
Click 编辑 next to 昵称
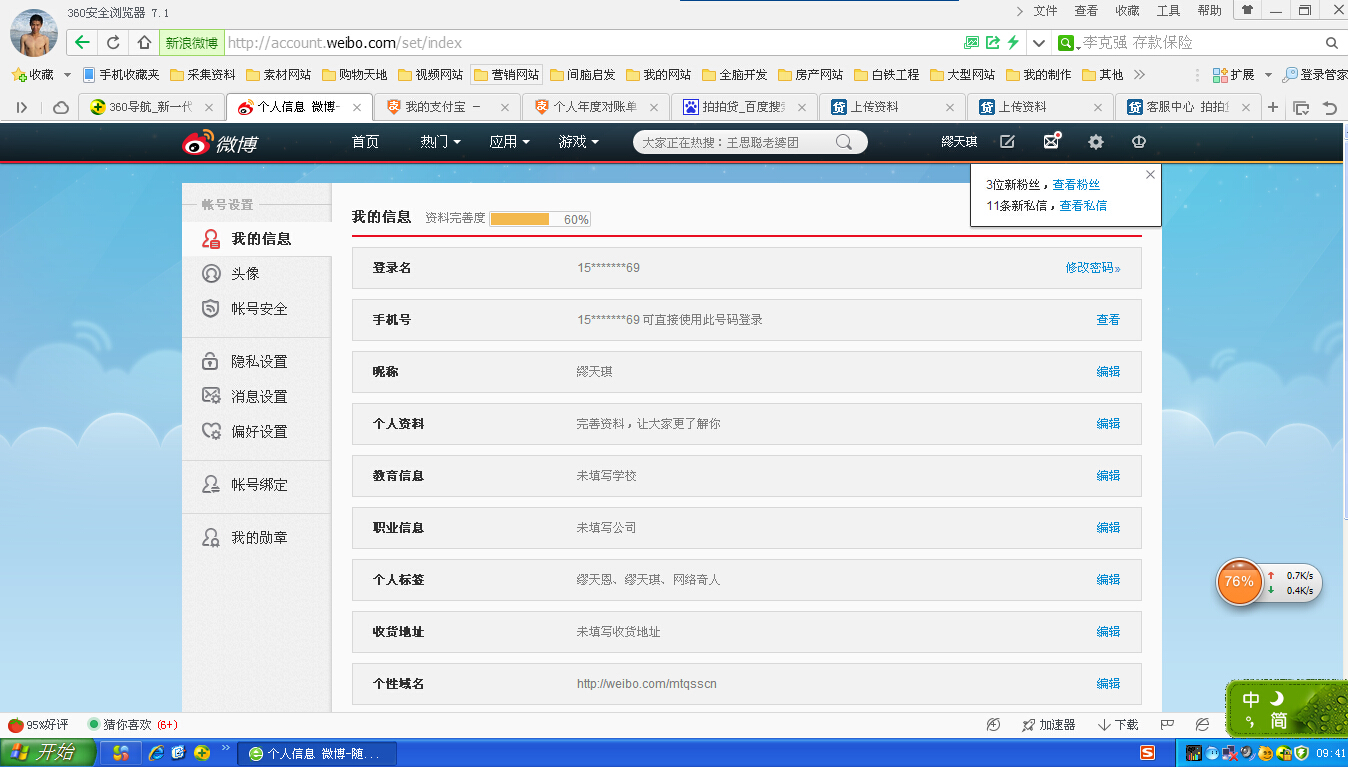[x=1108, y=372]
